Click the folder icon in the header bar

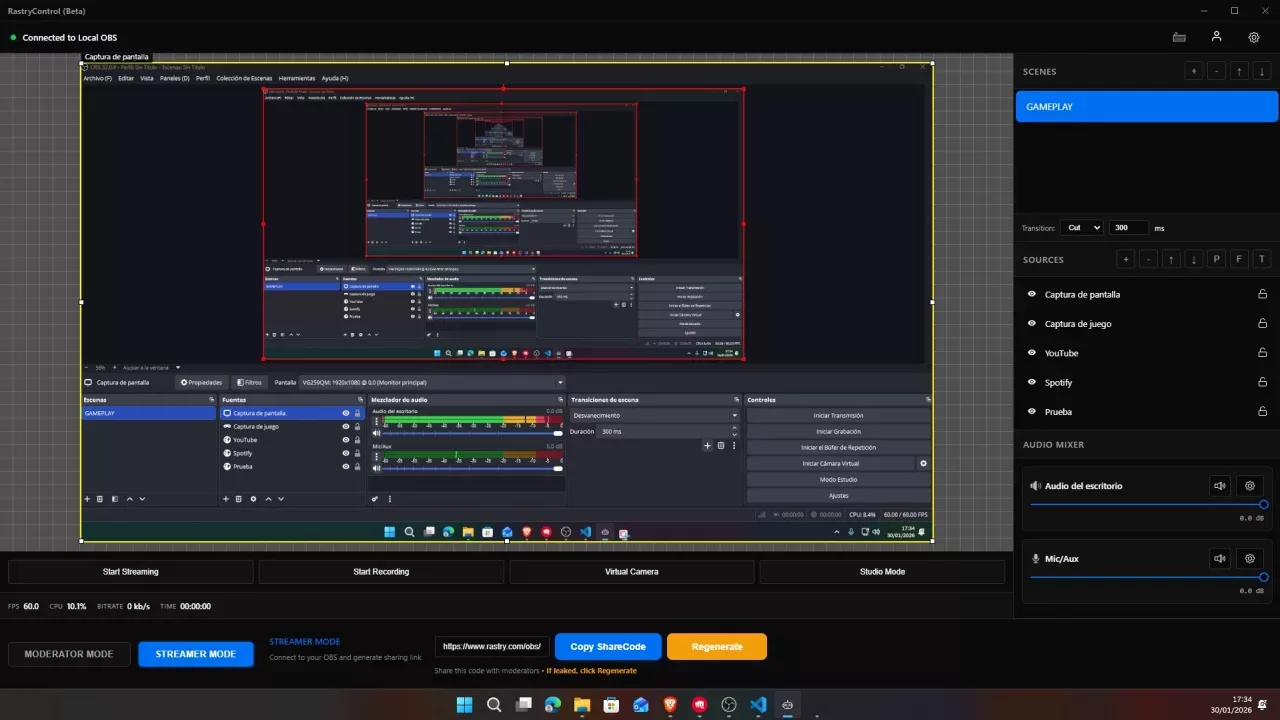pyautogui.click(x=1180, y=37)
